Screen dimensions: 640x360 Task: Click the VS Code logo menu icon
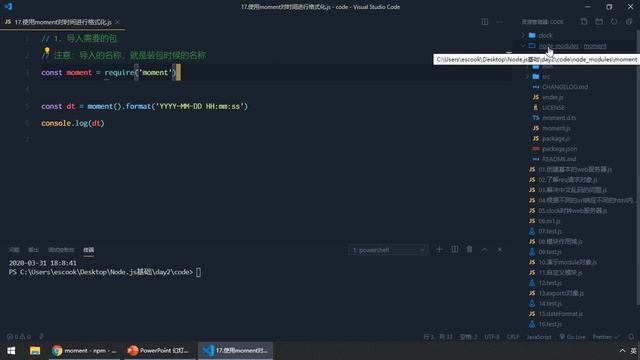[8, 7]
